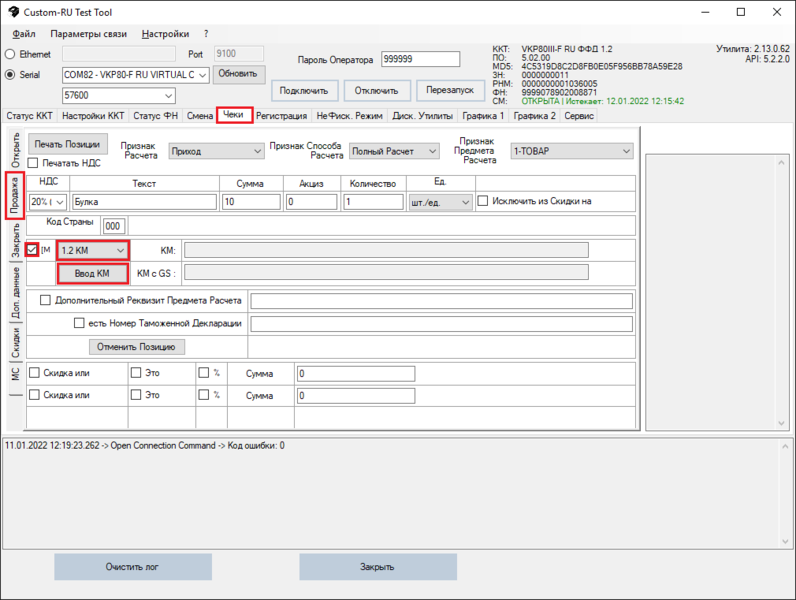Select the Ethernet connection radio button
The height and width of the screenshot is (600, 796).
[11, 54]
